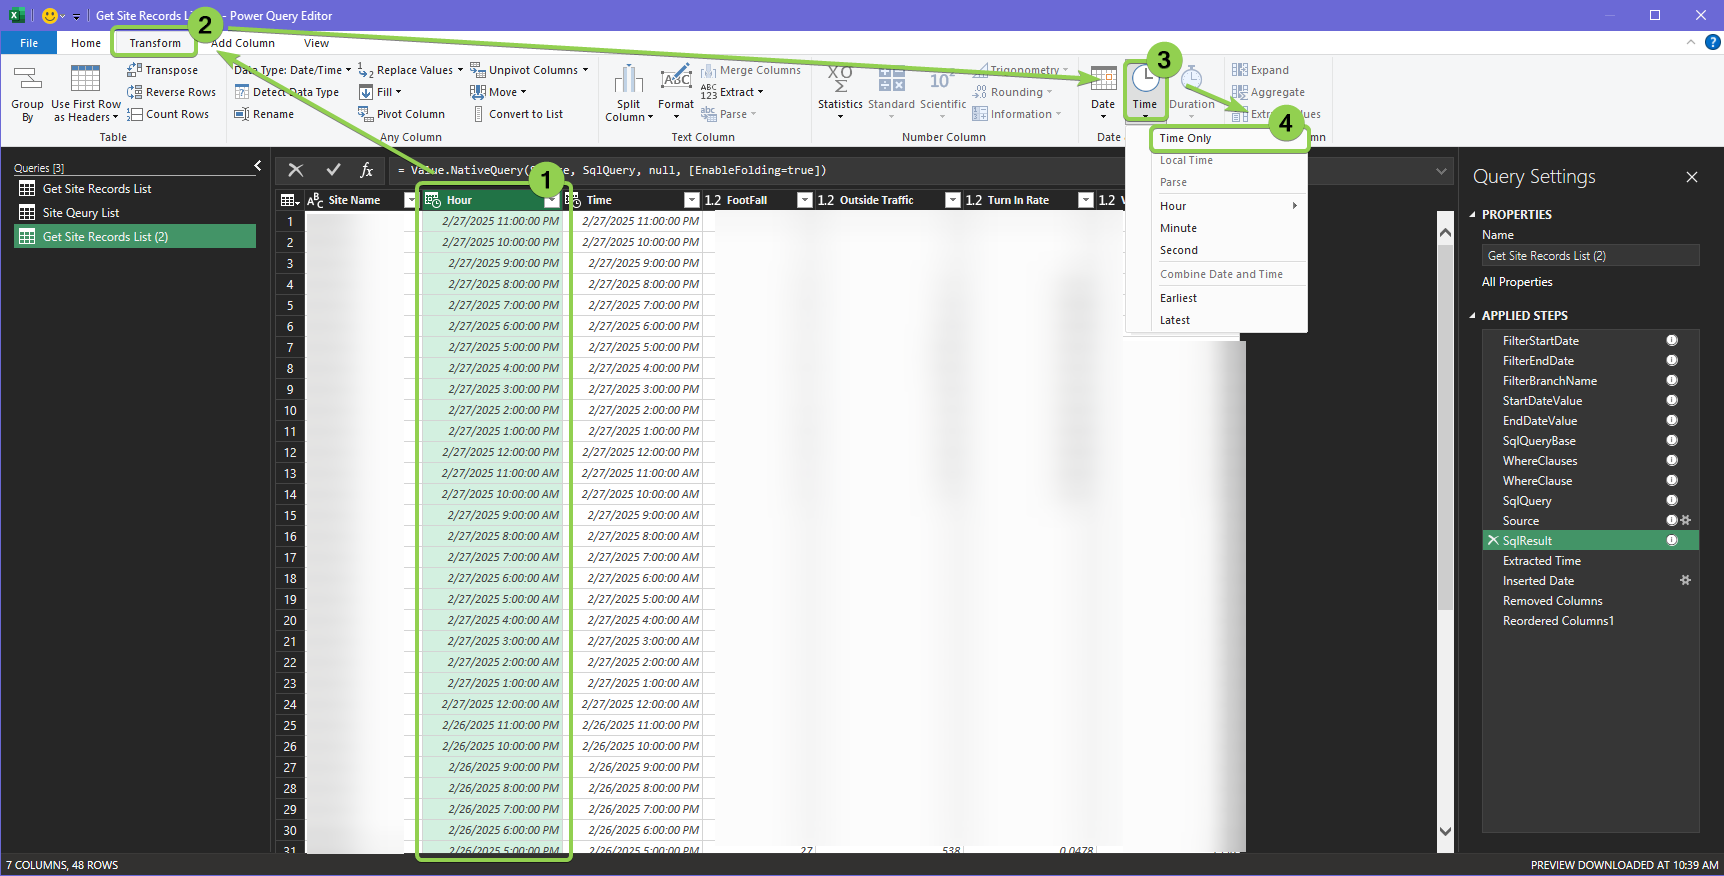The width and height of the screenshot is (1724, 876).
Task: Select the Site Name column header
Action: click(x=360, y=200)
